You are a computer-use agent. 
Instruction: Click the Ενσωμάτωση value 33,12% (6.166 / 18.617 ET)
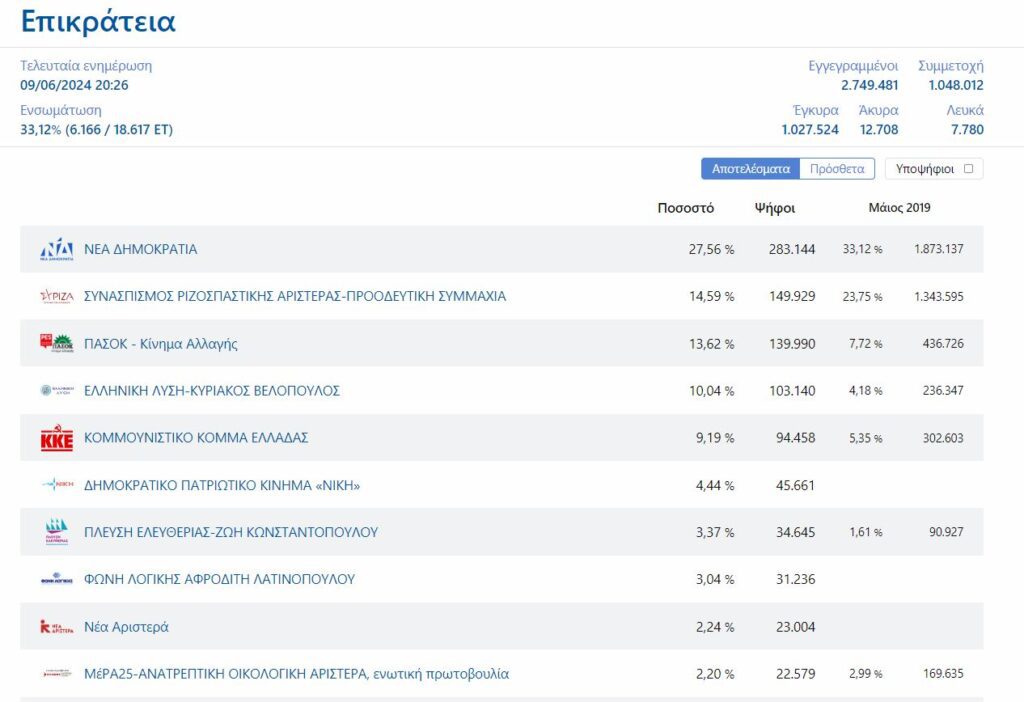tap(97, 129)
